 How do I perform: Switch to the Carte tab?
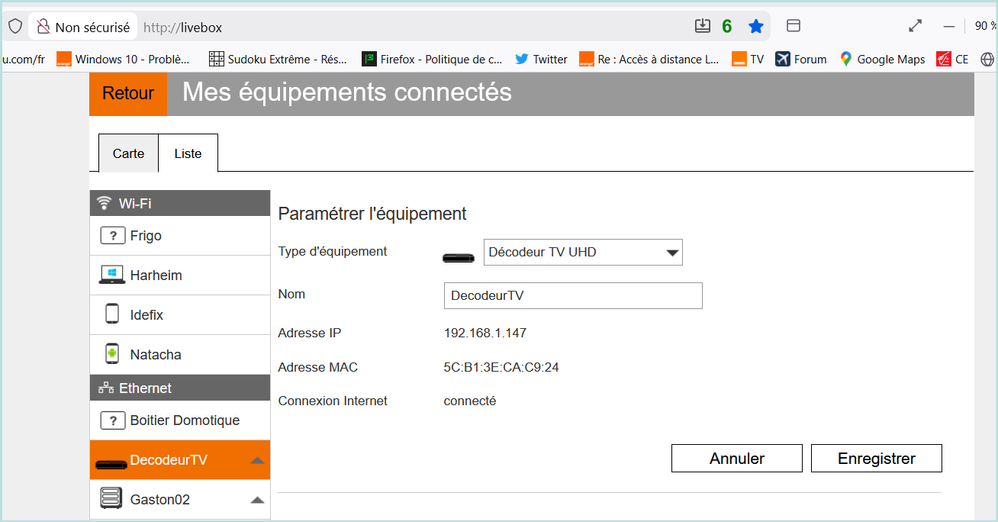(128, 154)
